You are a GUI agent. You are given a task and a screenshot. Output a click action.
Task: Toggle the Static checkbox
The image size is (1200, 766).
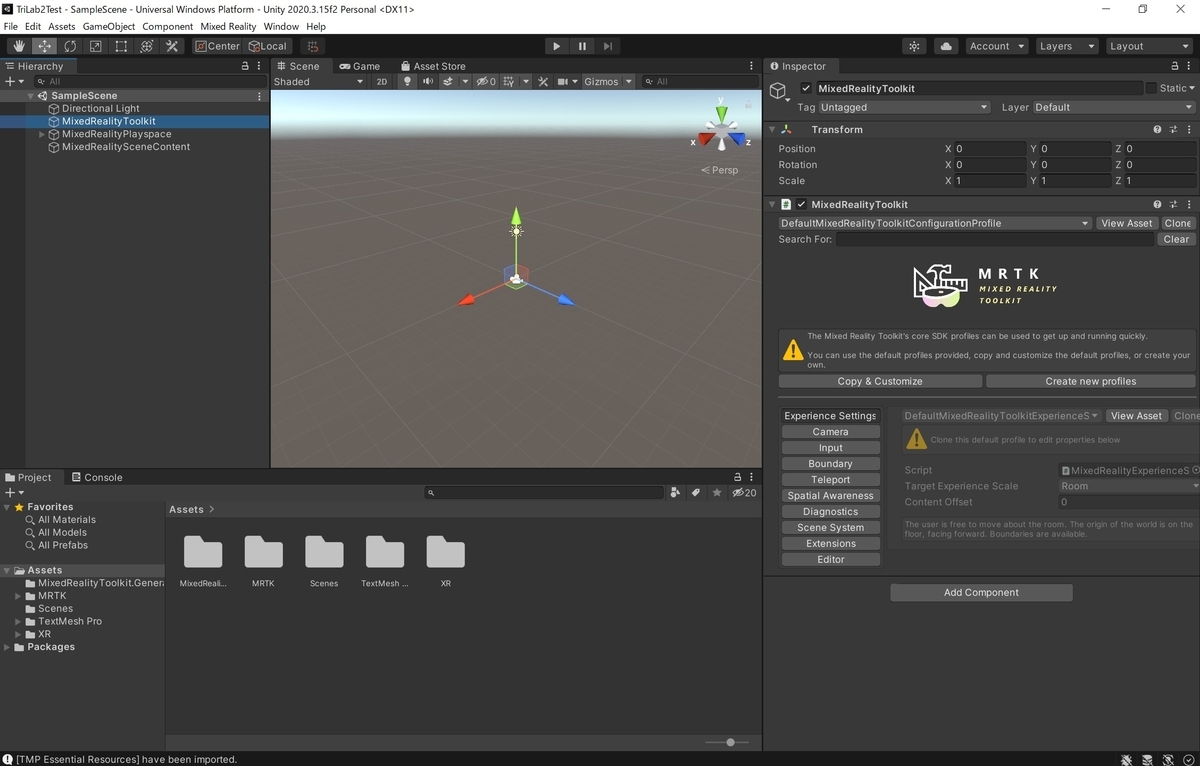point(1151,88)
